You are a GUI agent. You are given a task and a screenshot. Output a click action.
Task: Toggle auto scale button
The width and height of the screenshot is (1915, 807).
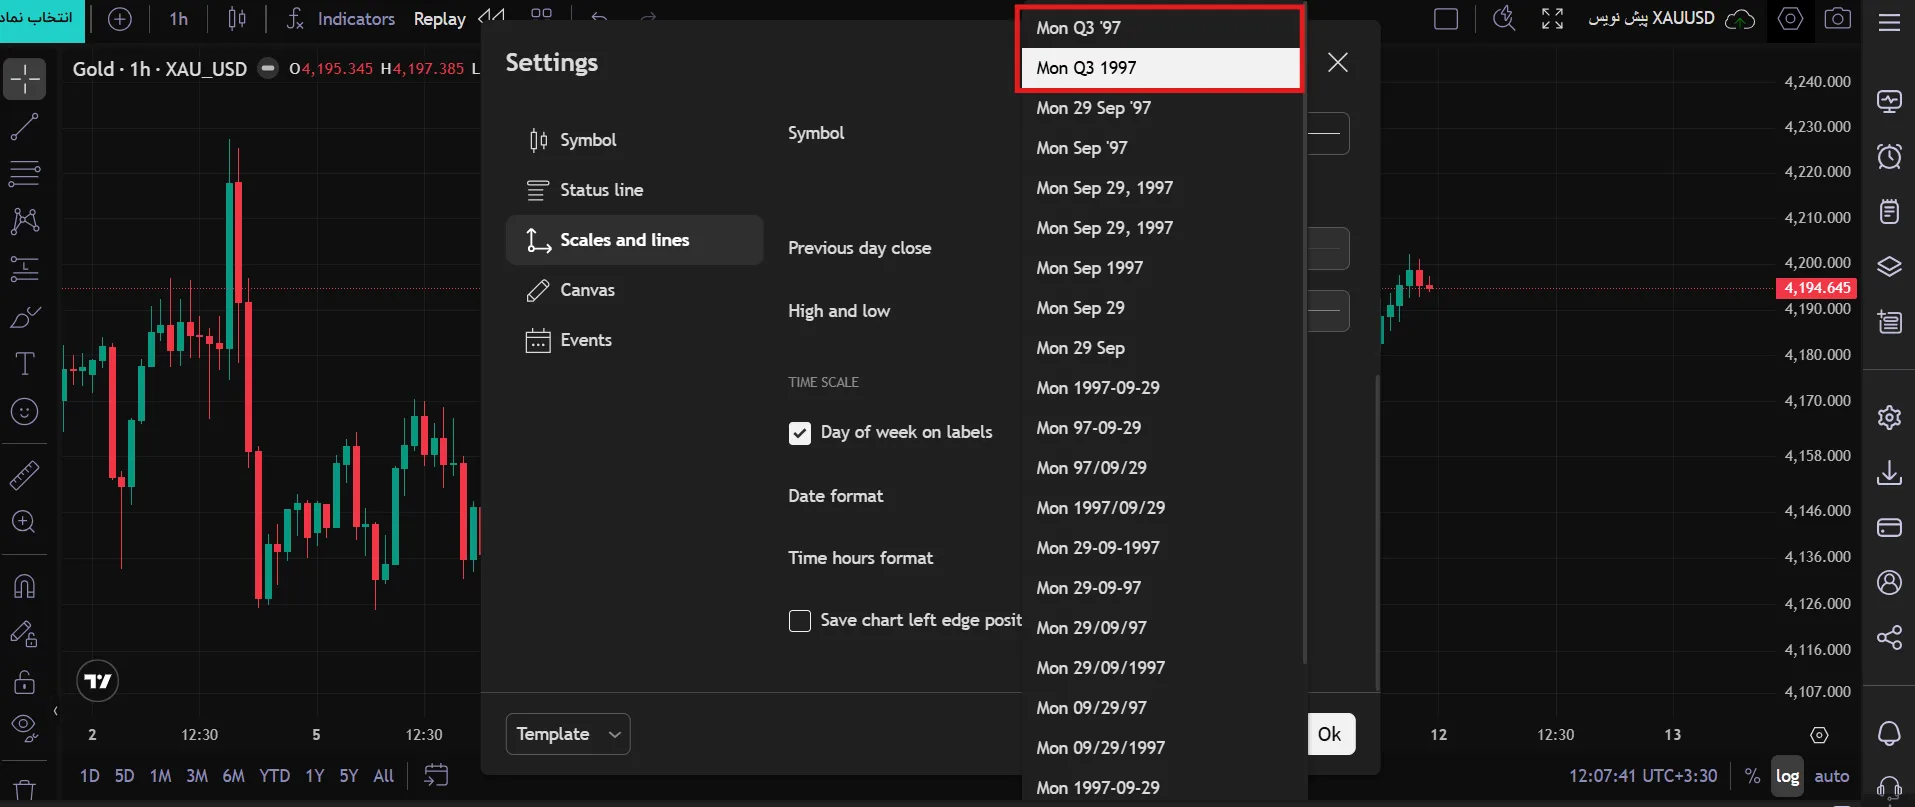(1832, 776)
